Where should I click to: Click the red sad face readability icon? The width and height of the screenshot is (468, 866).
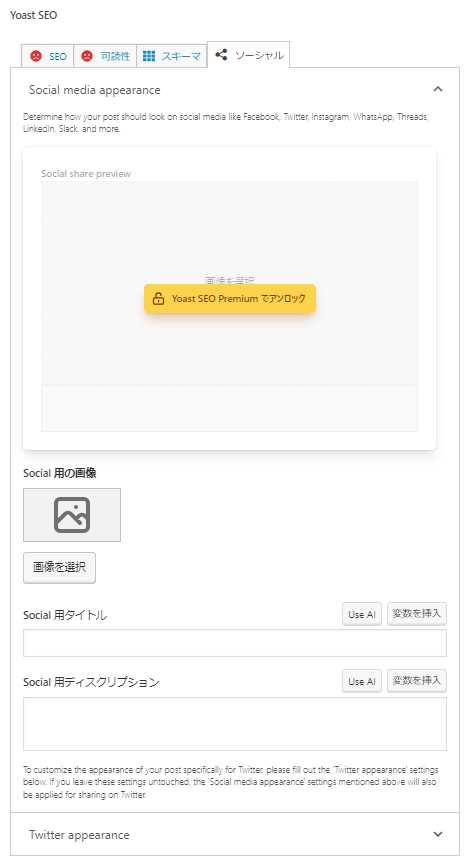pos(87,56)
